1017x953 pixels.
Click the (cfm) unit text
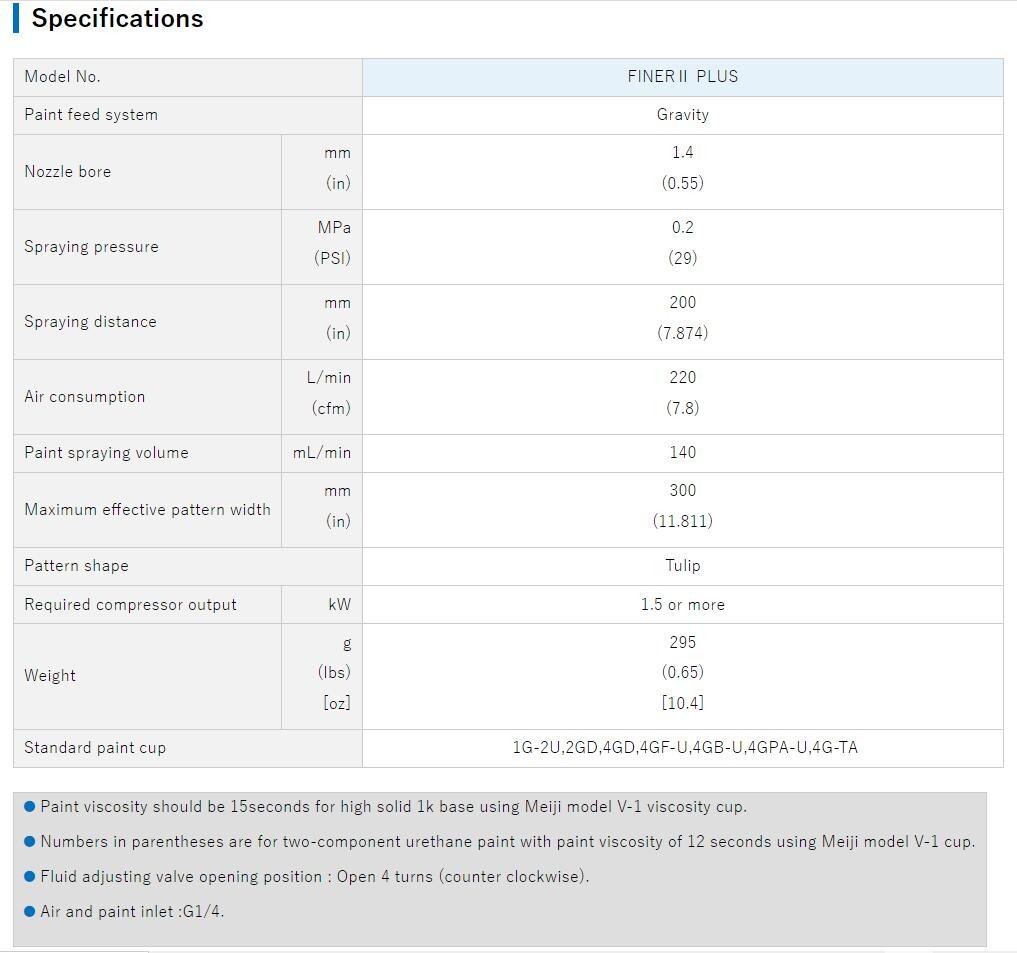(331, 408)
